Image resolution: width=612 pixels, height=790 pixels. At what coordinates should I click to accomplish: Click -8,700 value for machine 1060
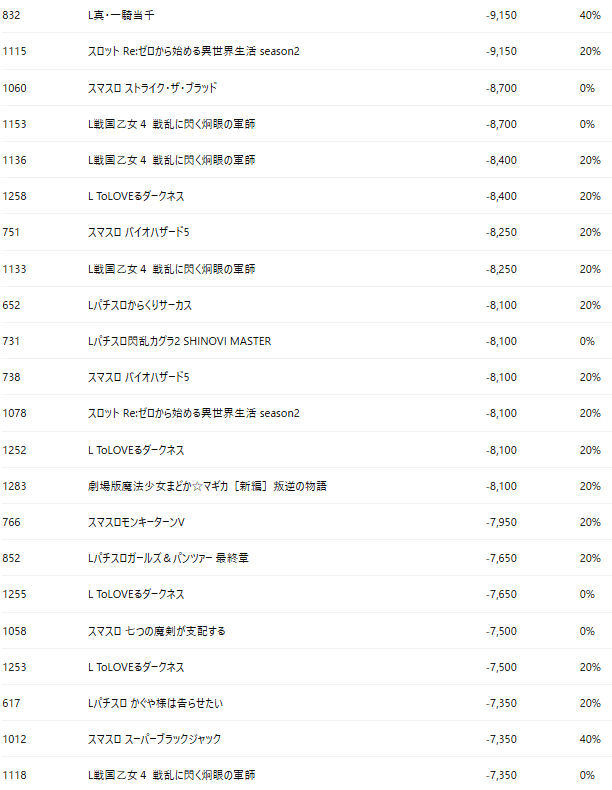click(501, 88)
